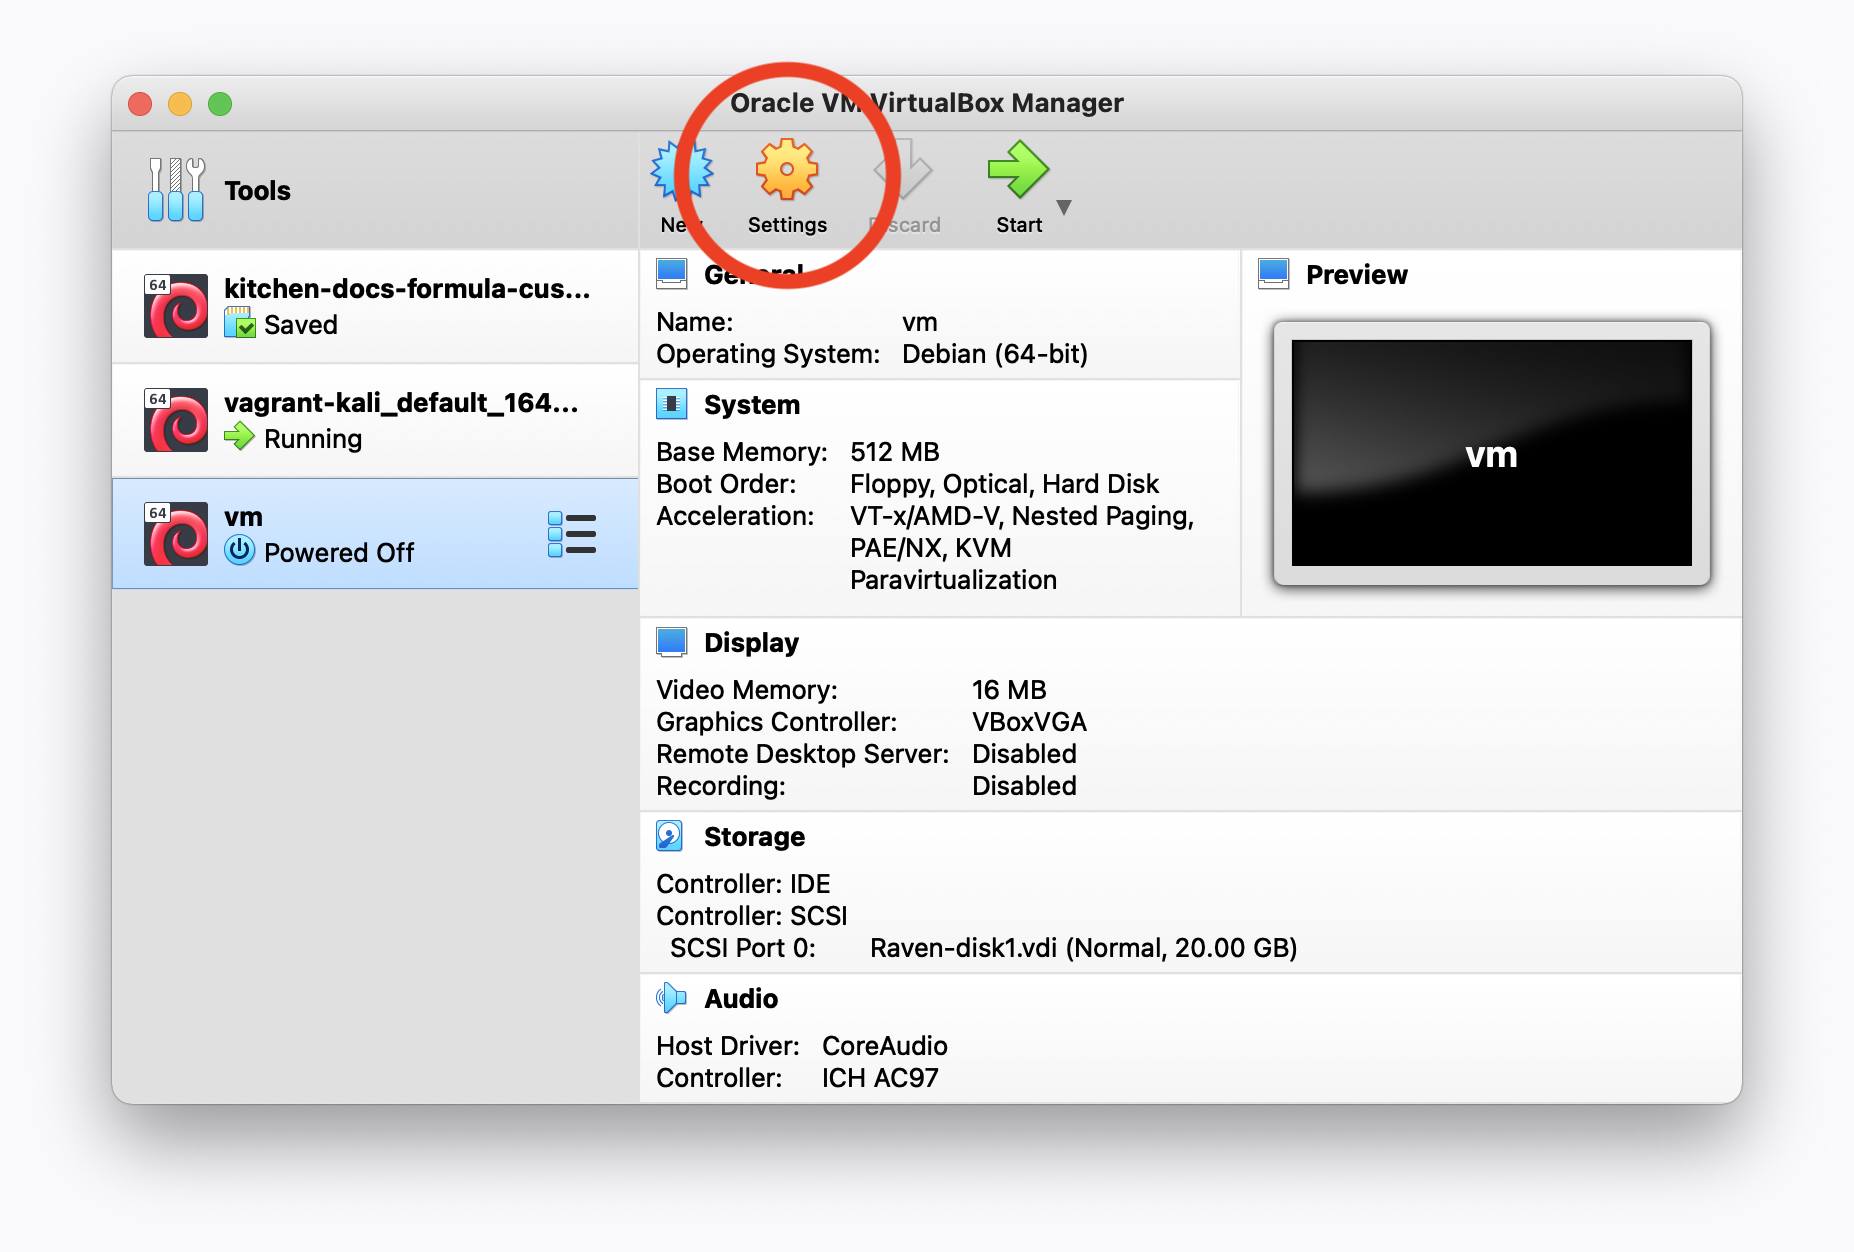Open the vm machine list menu
This screenshot has width=1854, height=1252.
coord(572,534)
